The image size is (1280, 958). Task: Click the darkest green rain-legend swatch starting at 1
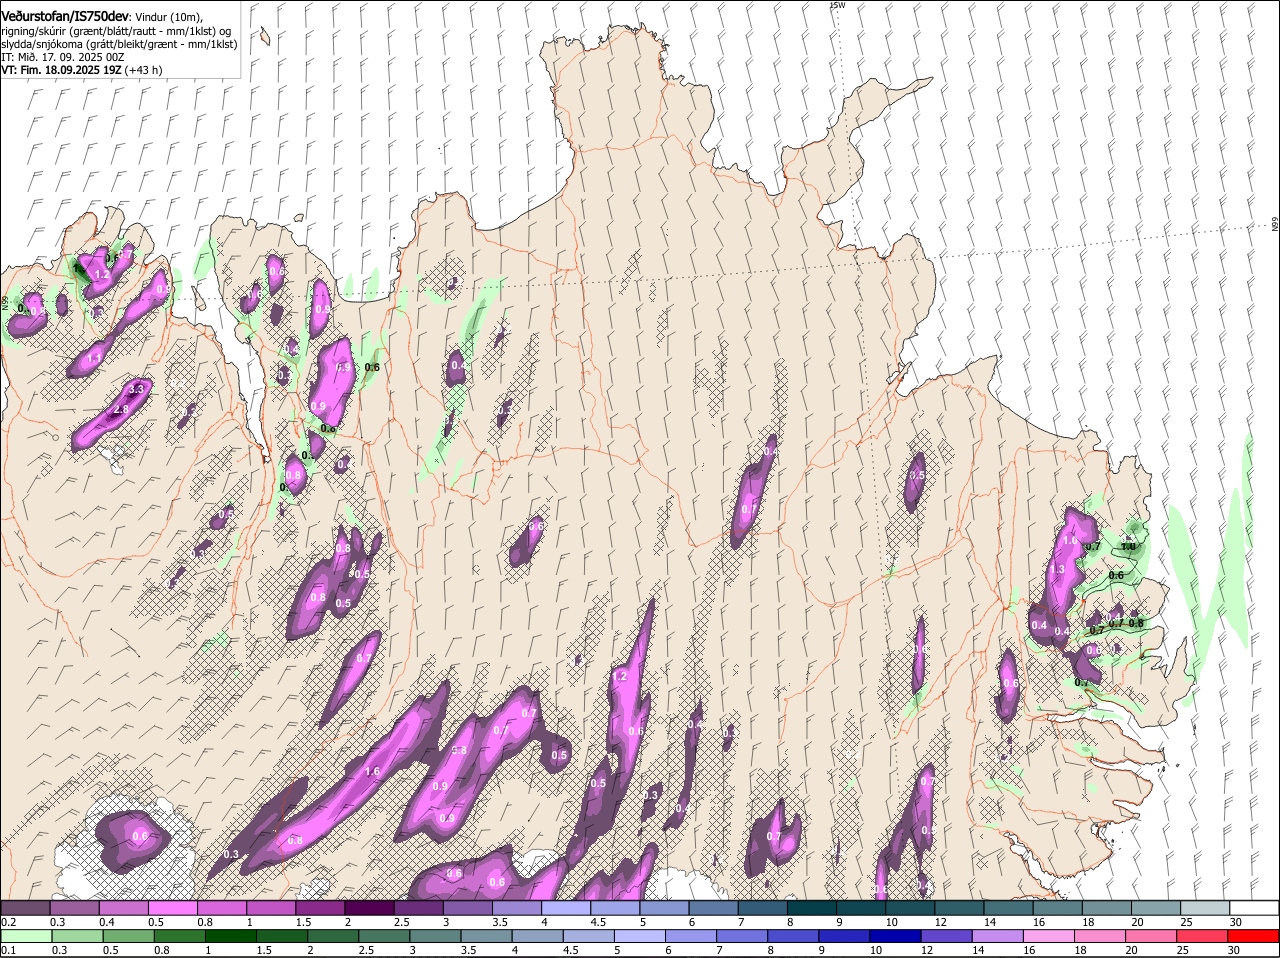[x=231, y=936]
